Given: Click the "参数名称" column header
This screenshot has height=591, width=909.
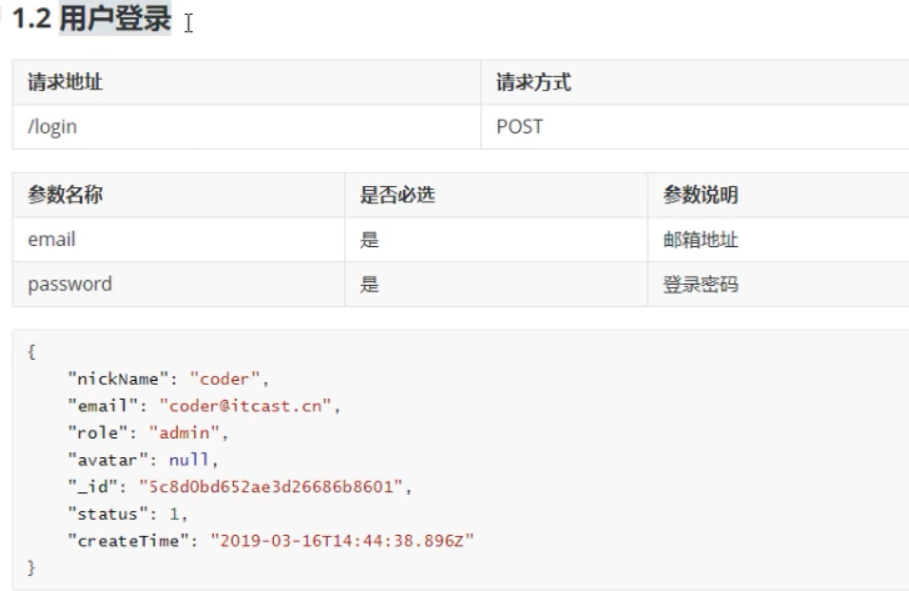Looking at the screenshot, I should pyautogui.click(x=65, y=195).
